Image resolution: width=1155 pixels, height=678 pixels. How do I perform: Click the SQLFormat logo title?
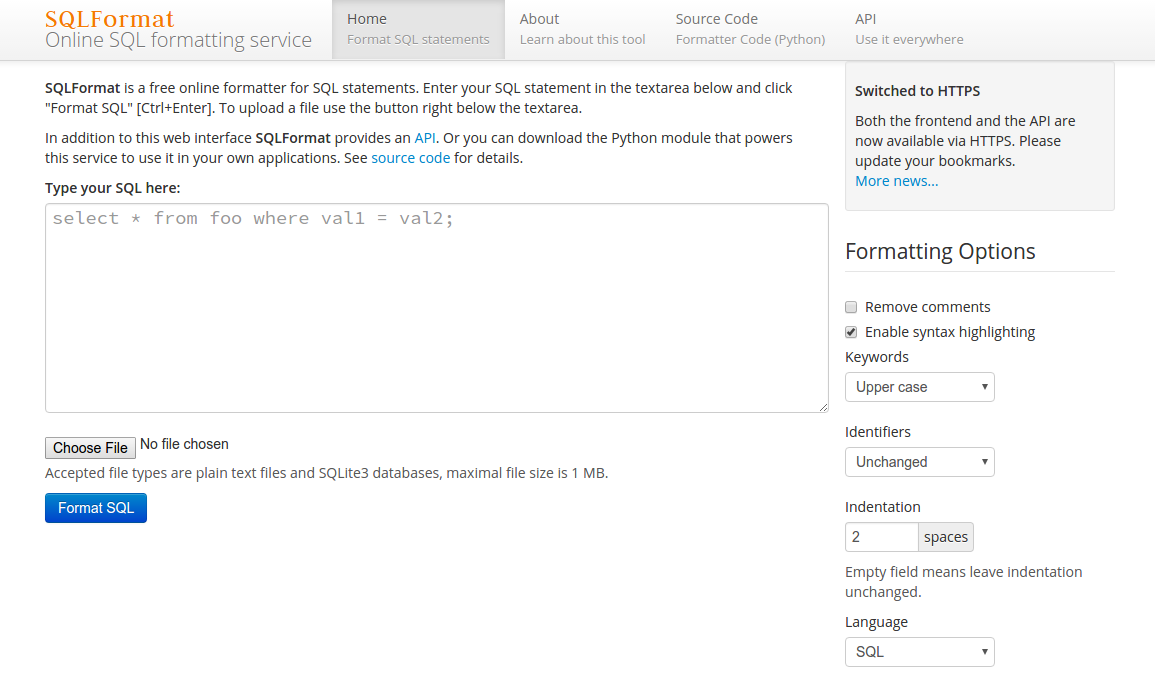110,18
